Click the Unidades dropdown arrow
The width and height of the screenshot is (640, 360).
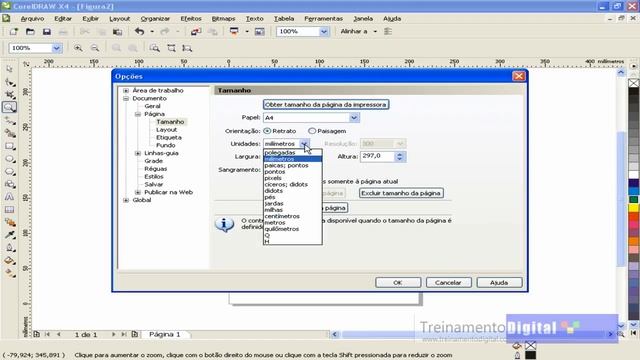click(304, 144)
